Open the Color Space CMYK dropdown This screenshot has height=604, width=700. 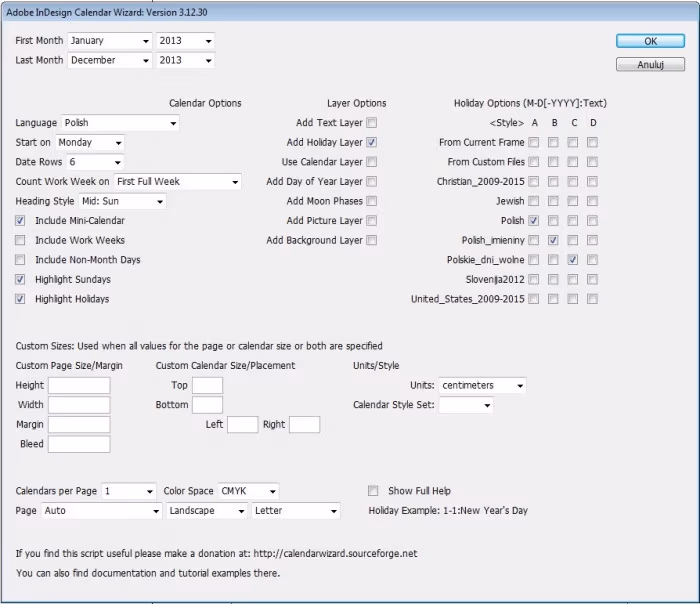249,491
